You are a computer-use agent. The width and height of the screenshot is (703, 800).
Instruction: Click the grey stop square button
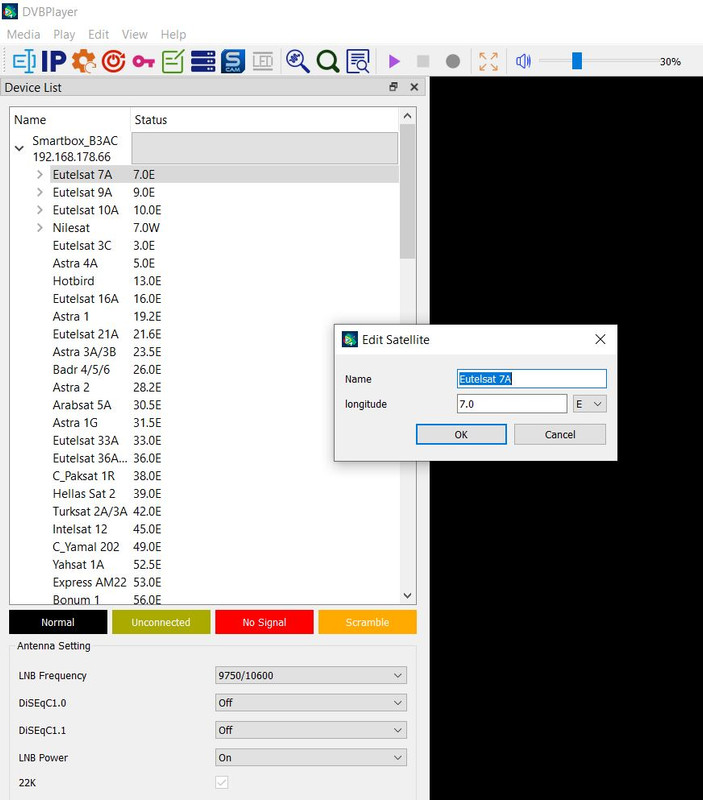pyautogui.click(x=423, y=61)
